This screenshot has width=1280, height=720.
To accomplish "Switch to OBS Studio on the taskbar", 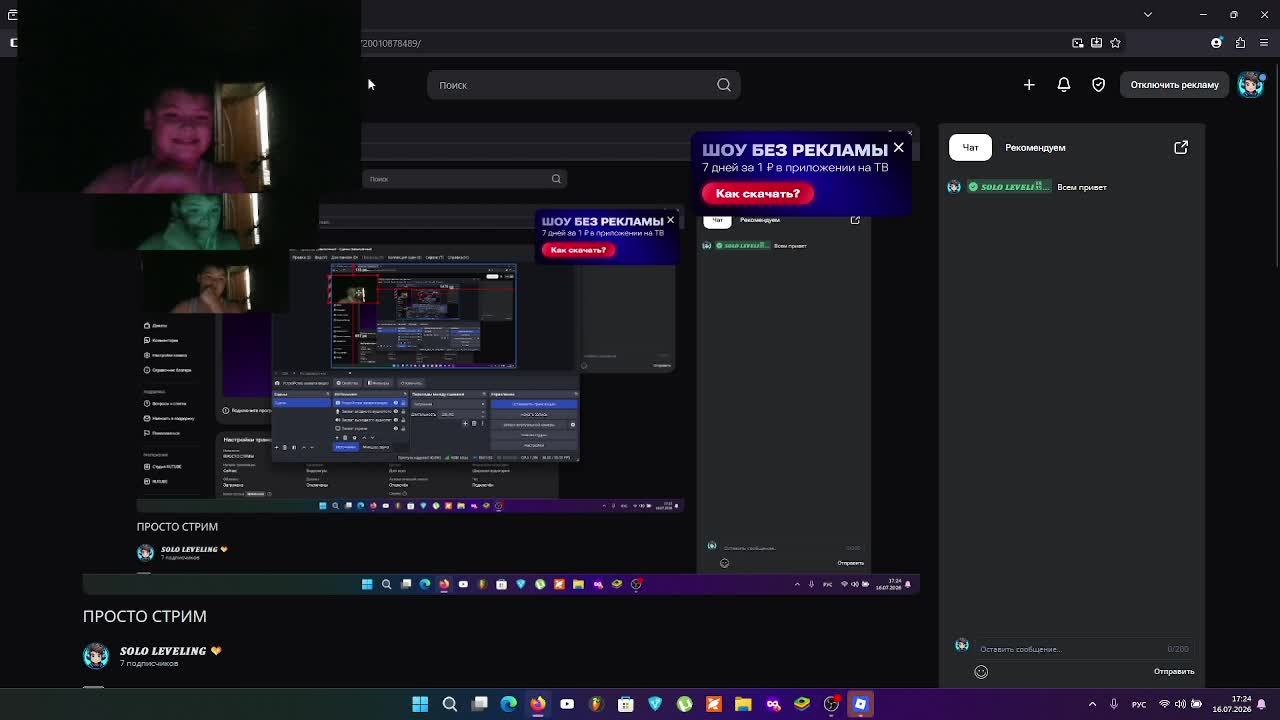I will click(831, 704).
